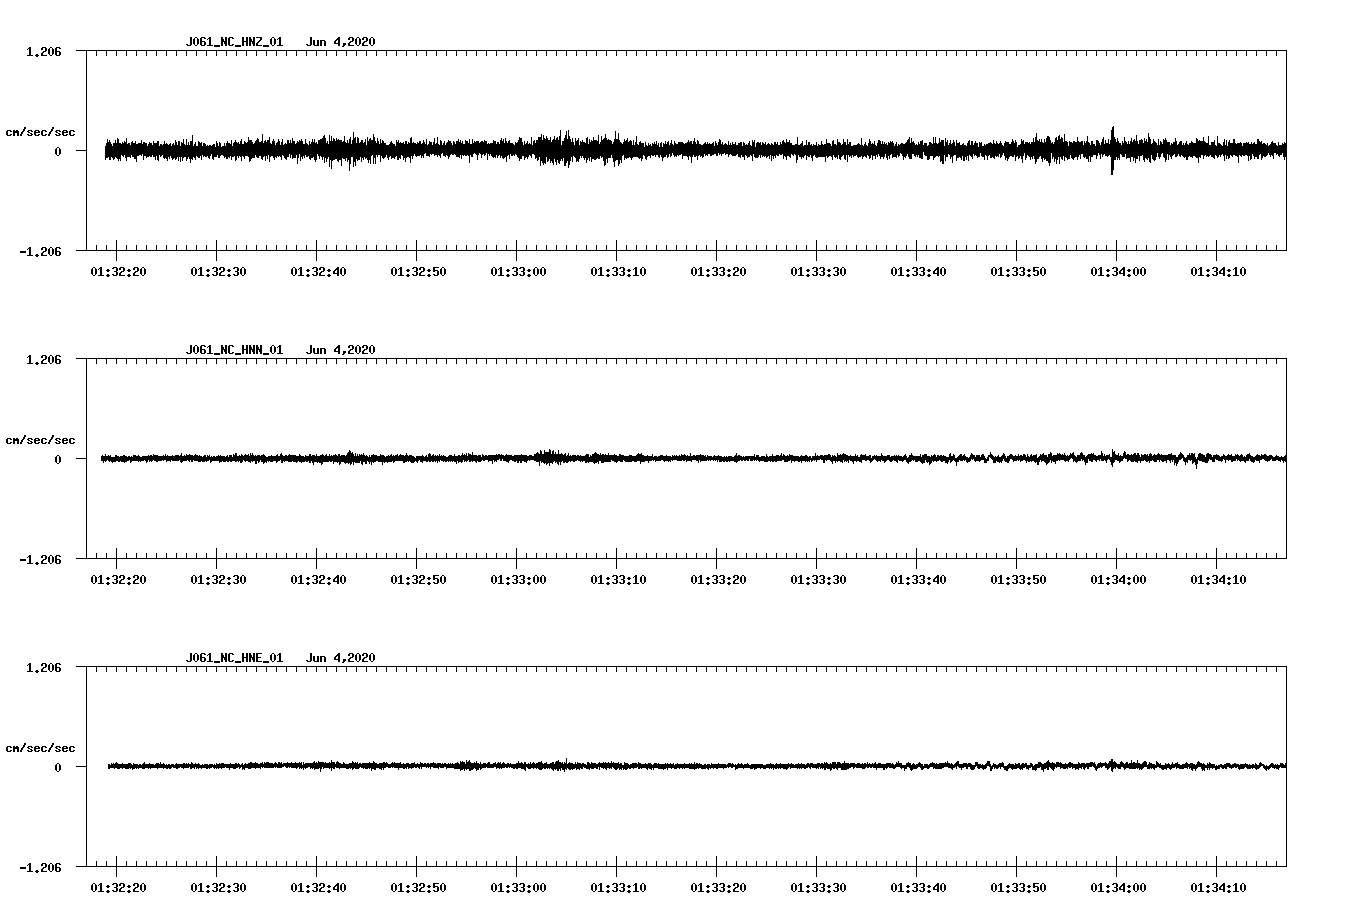Click the J061_NC_HNZ_01 channel title
Image resolution: width=1358 pixels, height=924 pixels.
[x=234, y=42]
